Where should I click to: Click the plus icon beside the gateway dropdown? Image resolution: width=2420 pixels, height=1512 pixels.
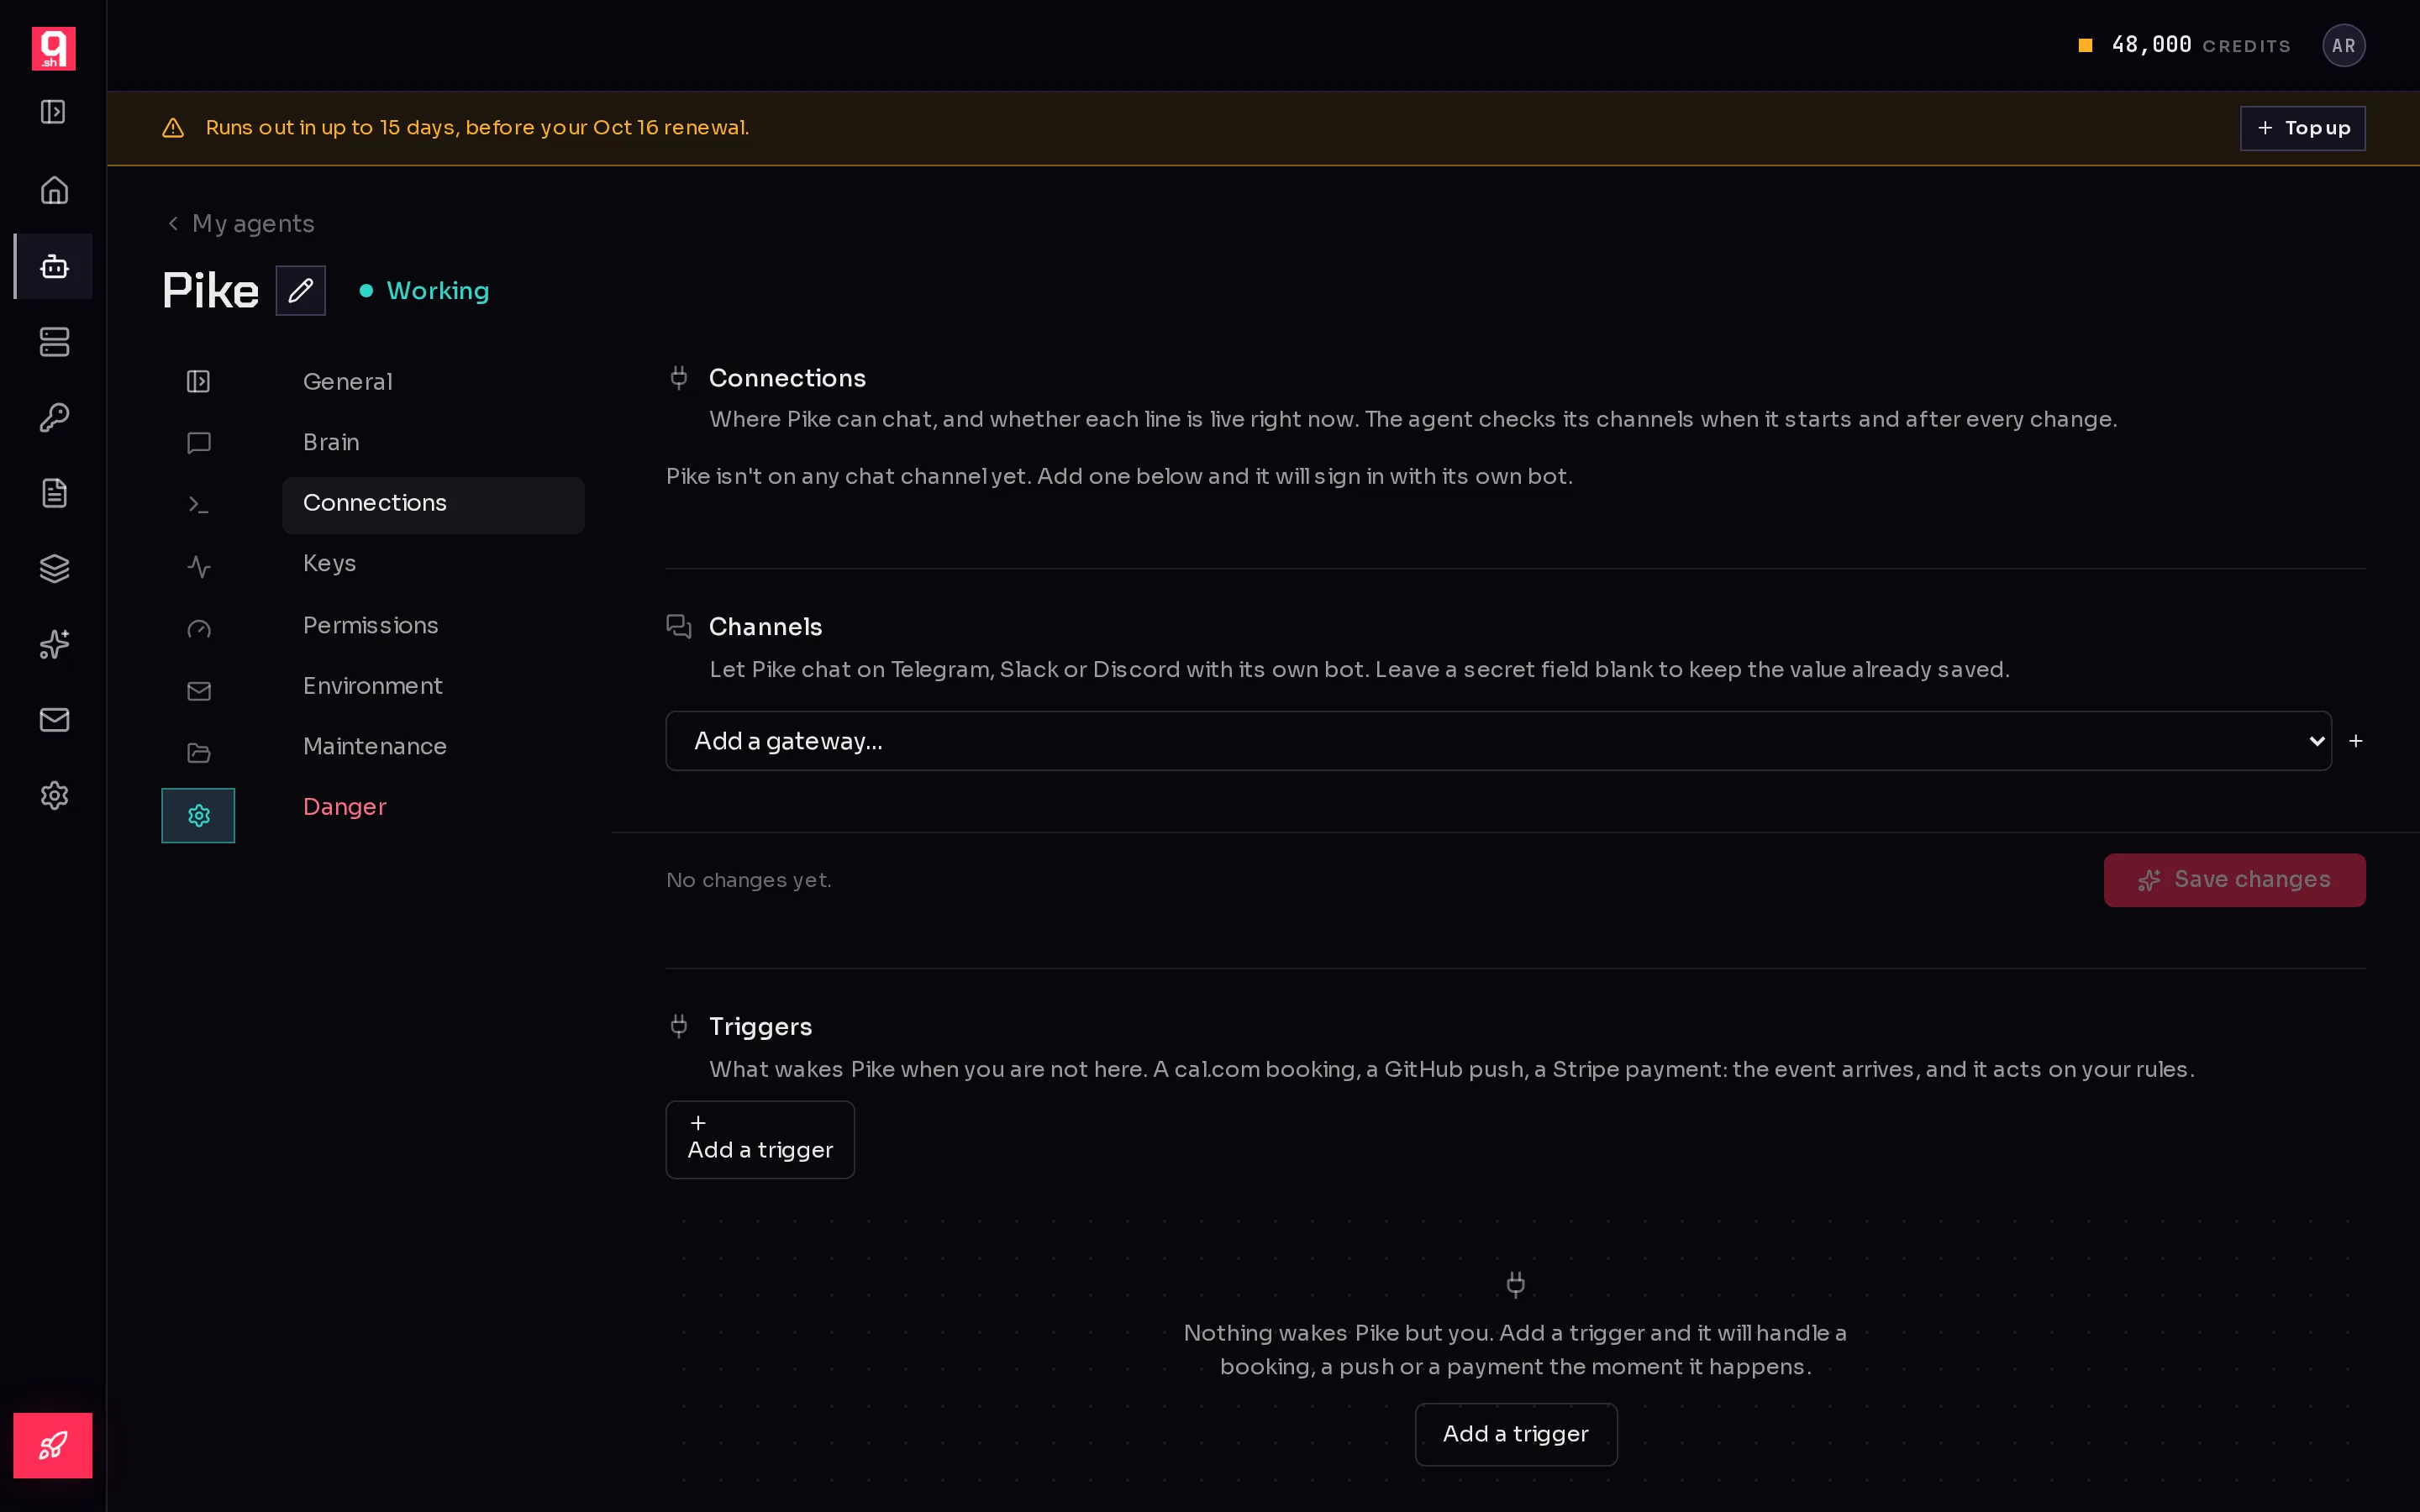(x=2356, y=741)
